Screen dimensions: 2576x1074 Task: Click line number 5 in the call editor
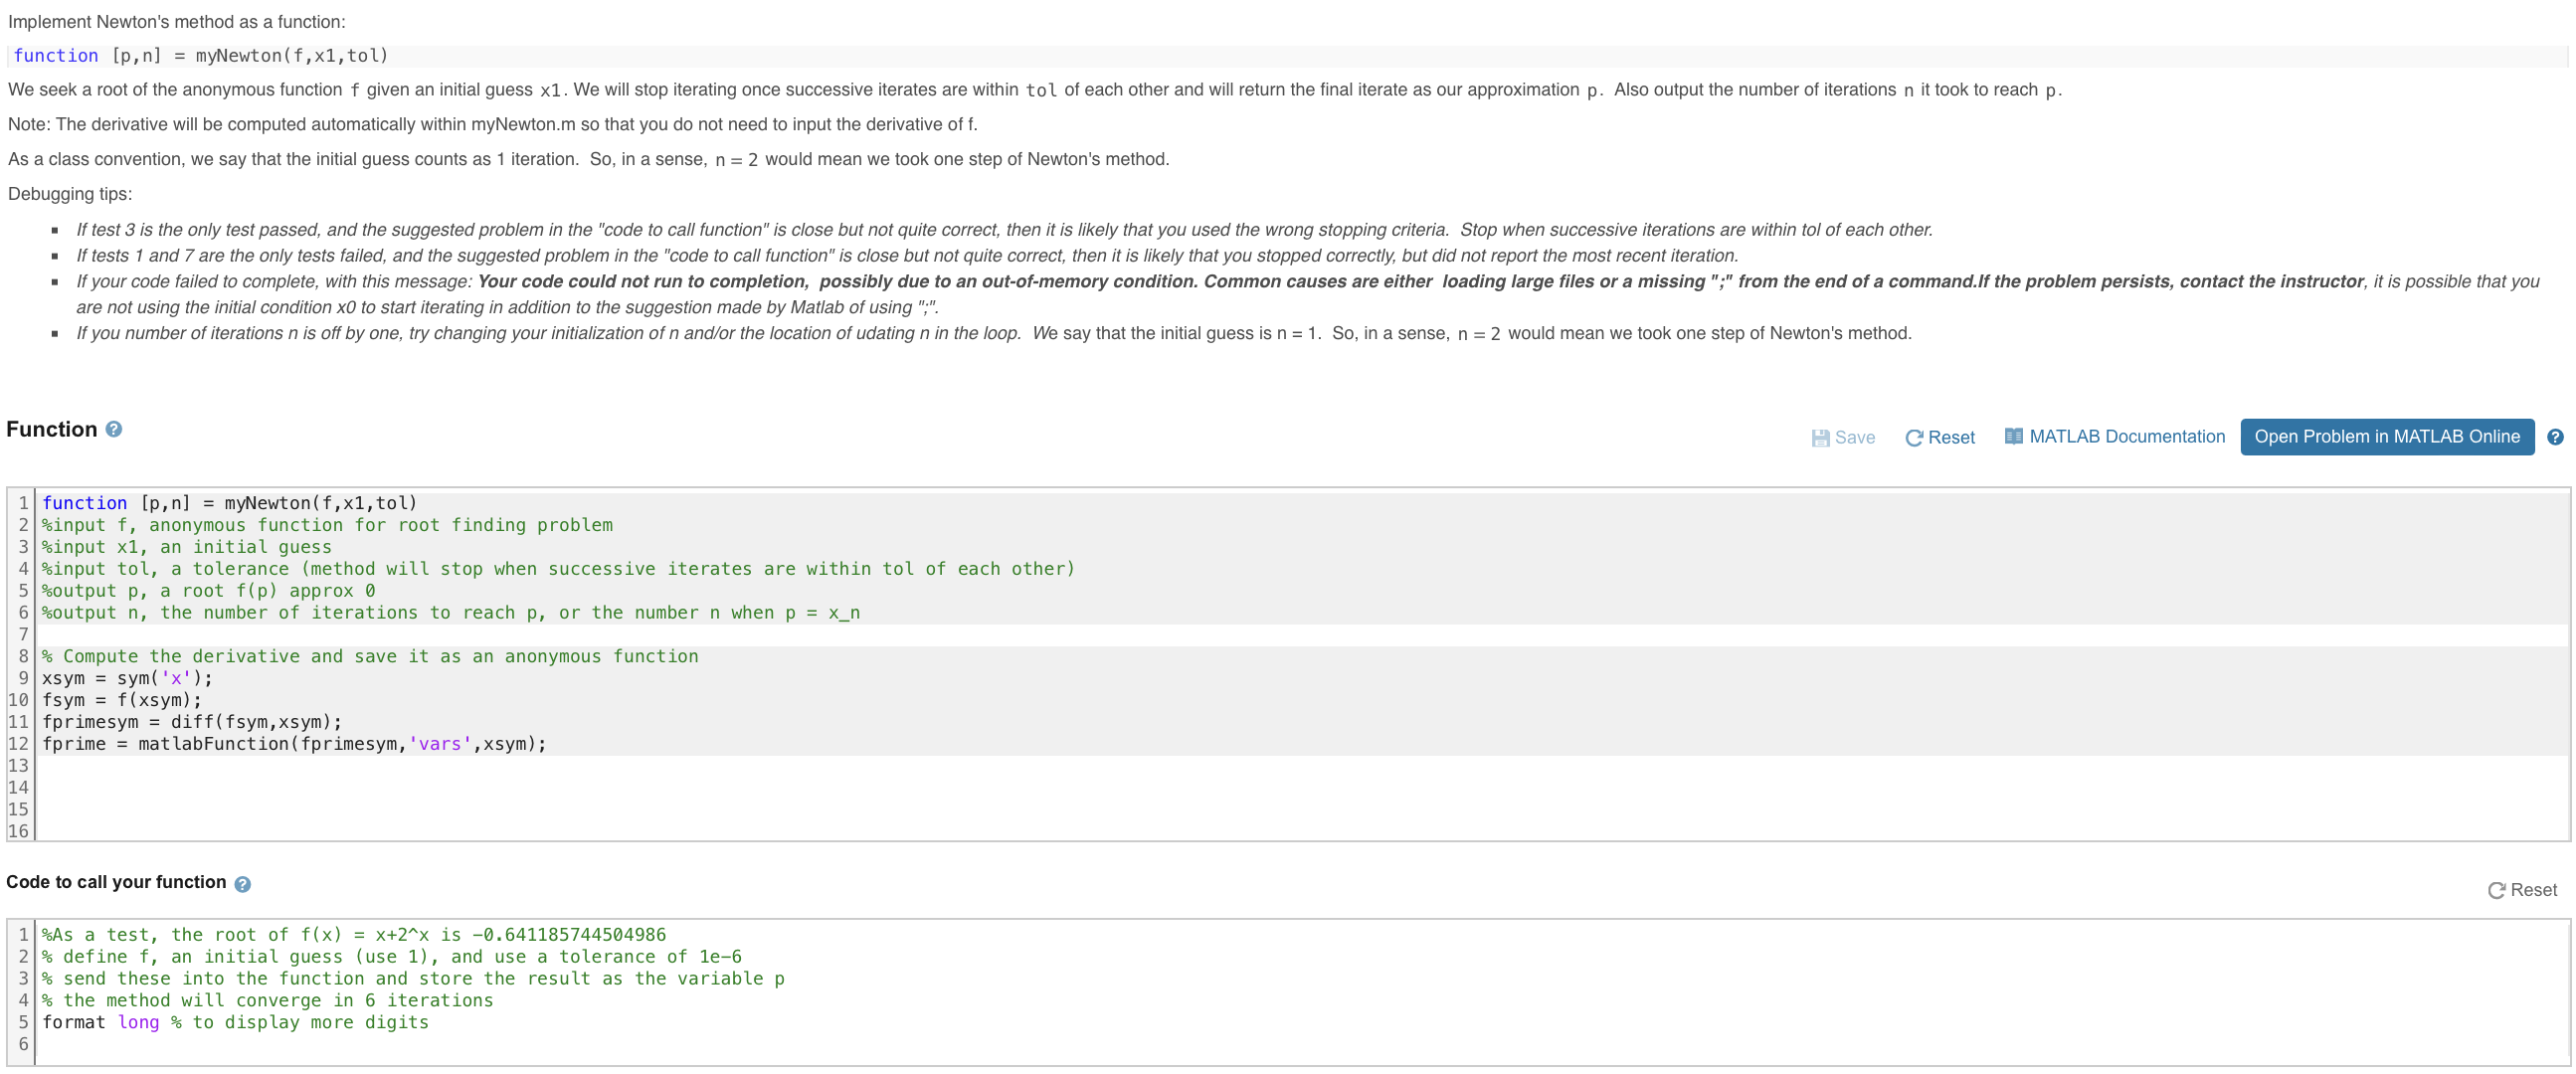[x=22, y=1022]
